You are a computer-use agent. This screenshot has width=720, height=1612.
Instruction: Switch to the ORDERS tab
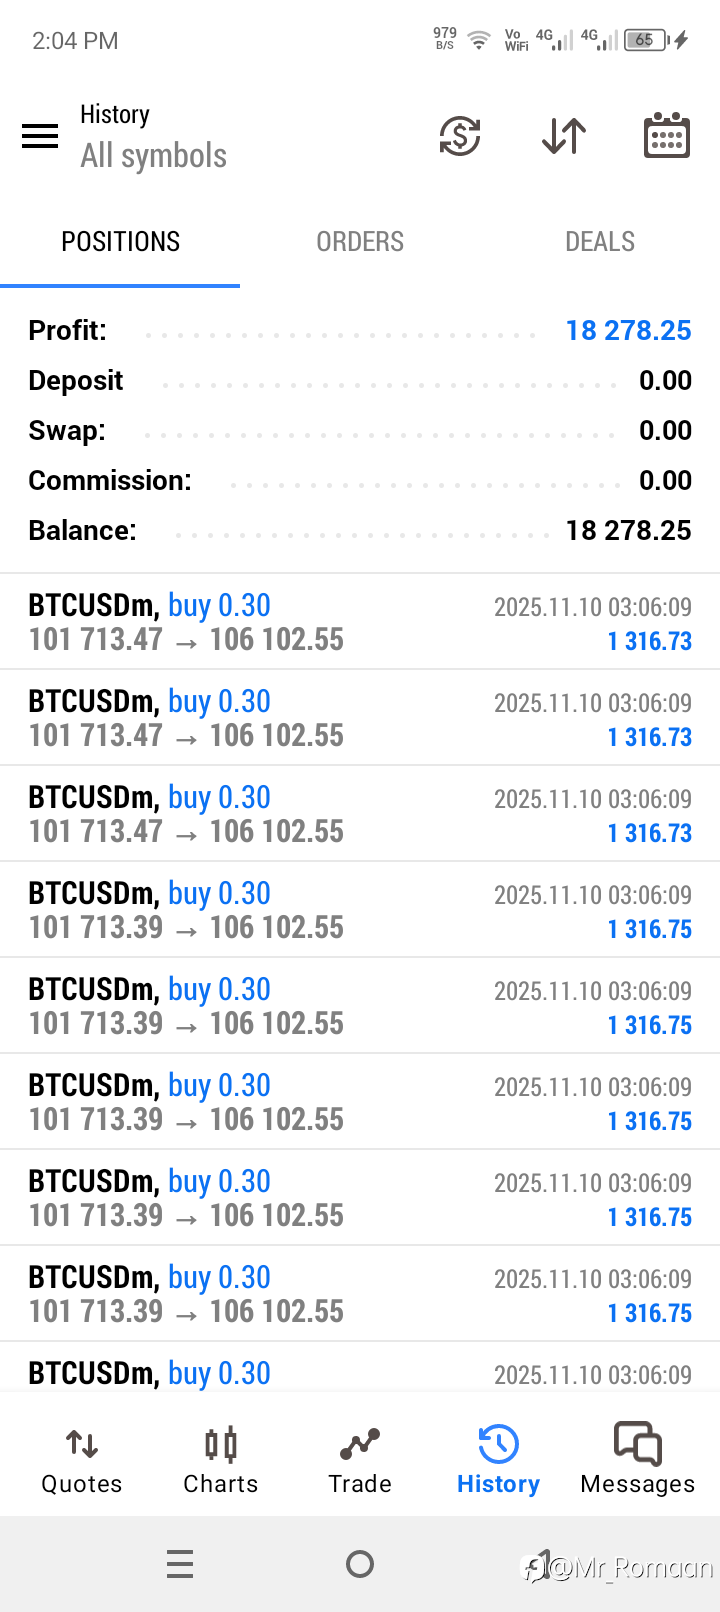pyautogui.click(x=360, y=242)
